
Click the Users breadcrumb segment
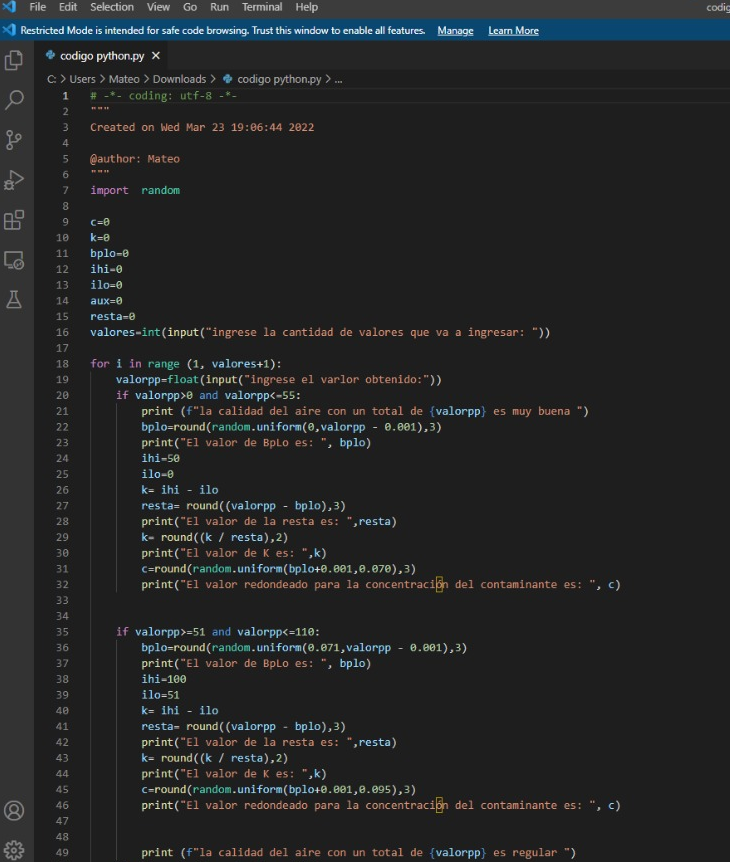(x=82, y=79)
